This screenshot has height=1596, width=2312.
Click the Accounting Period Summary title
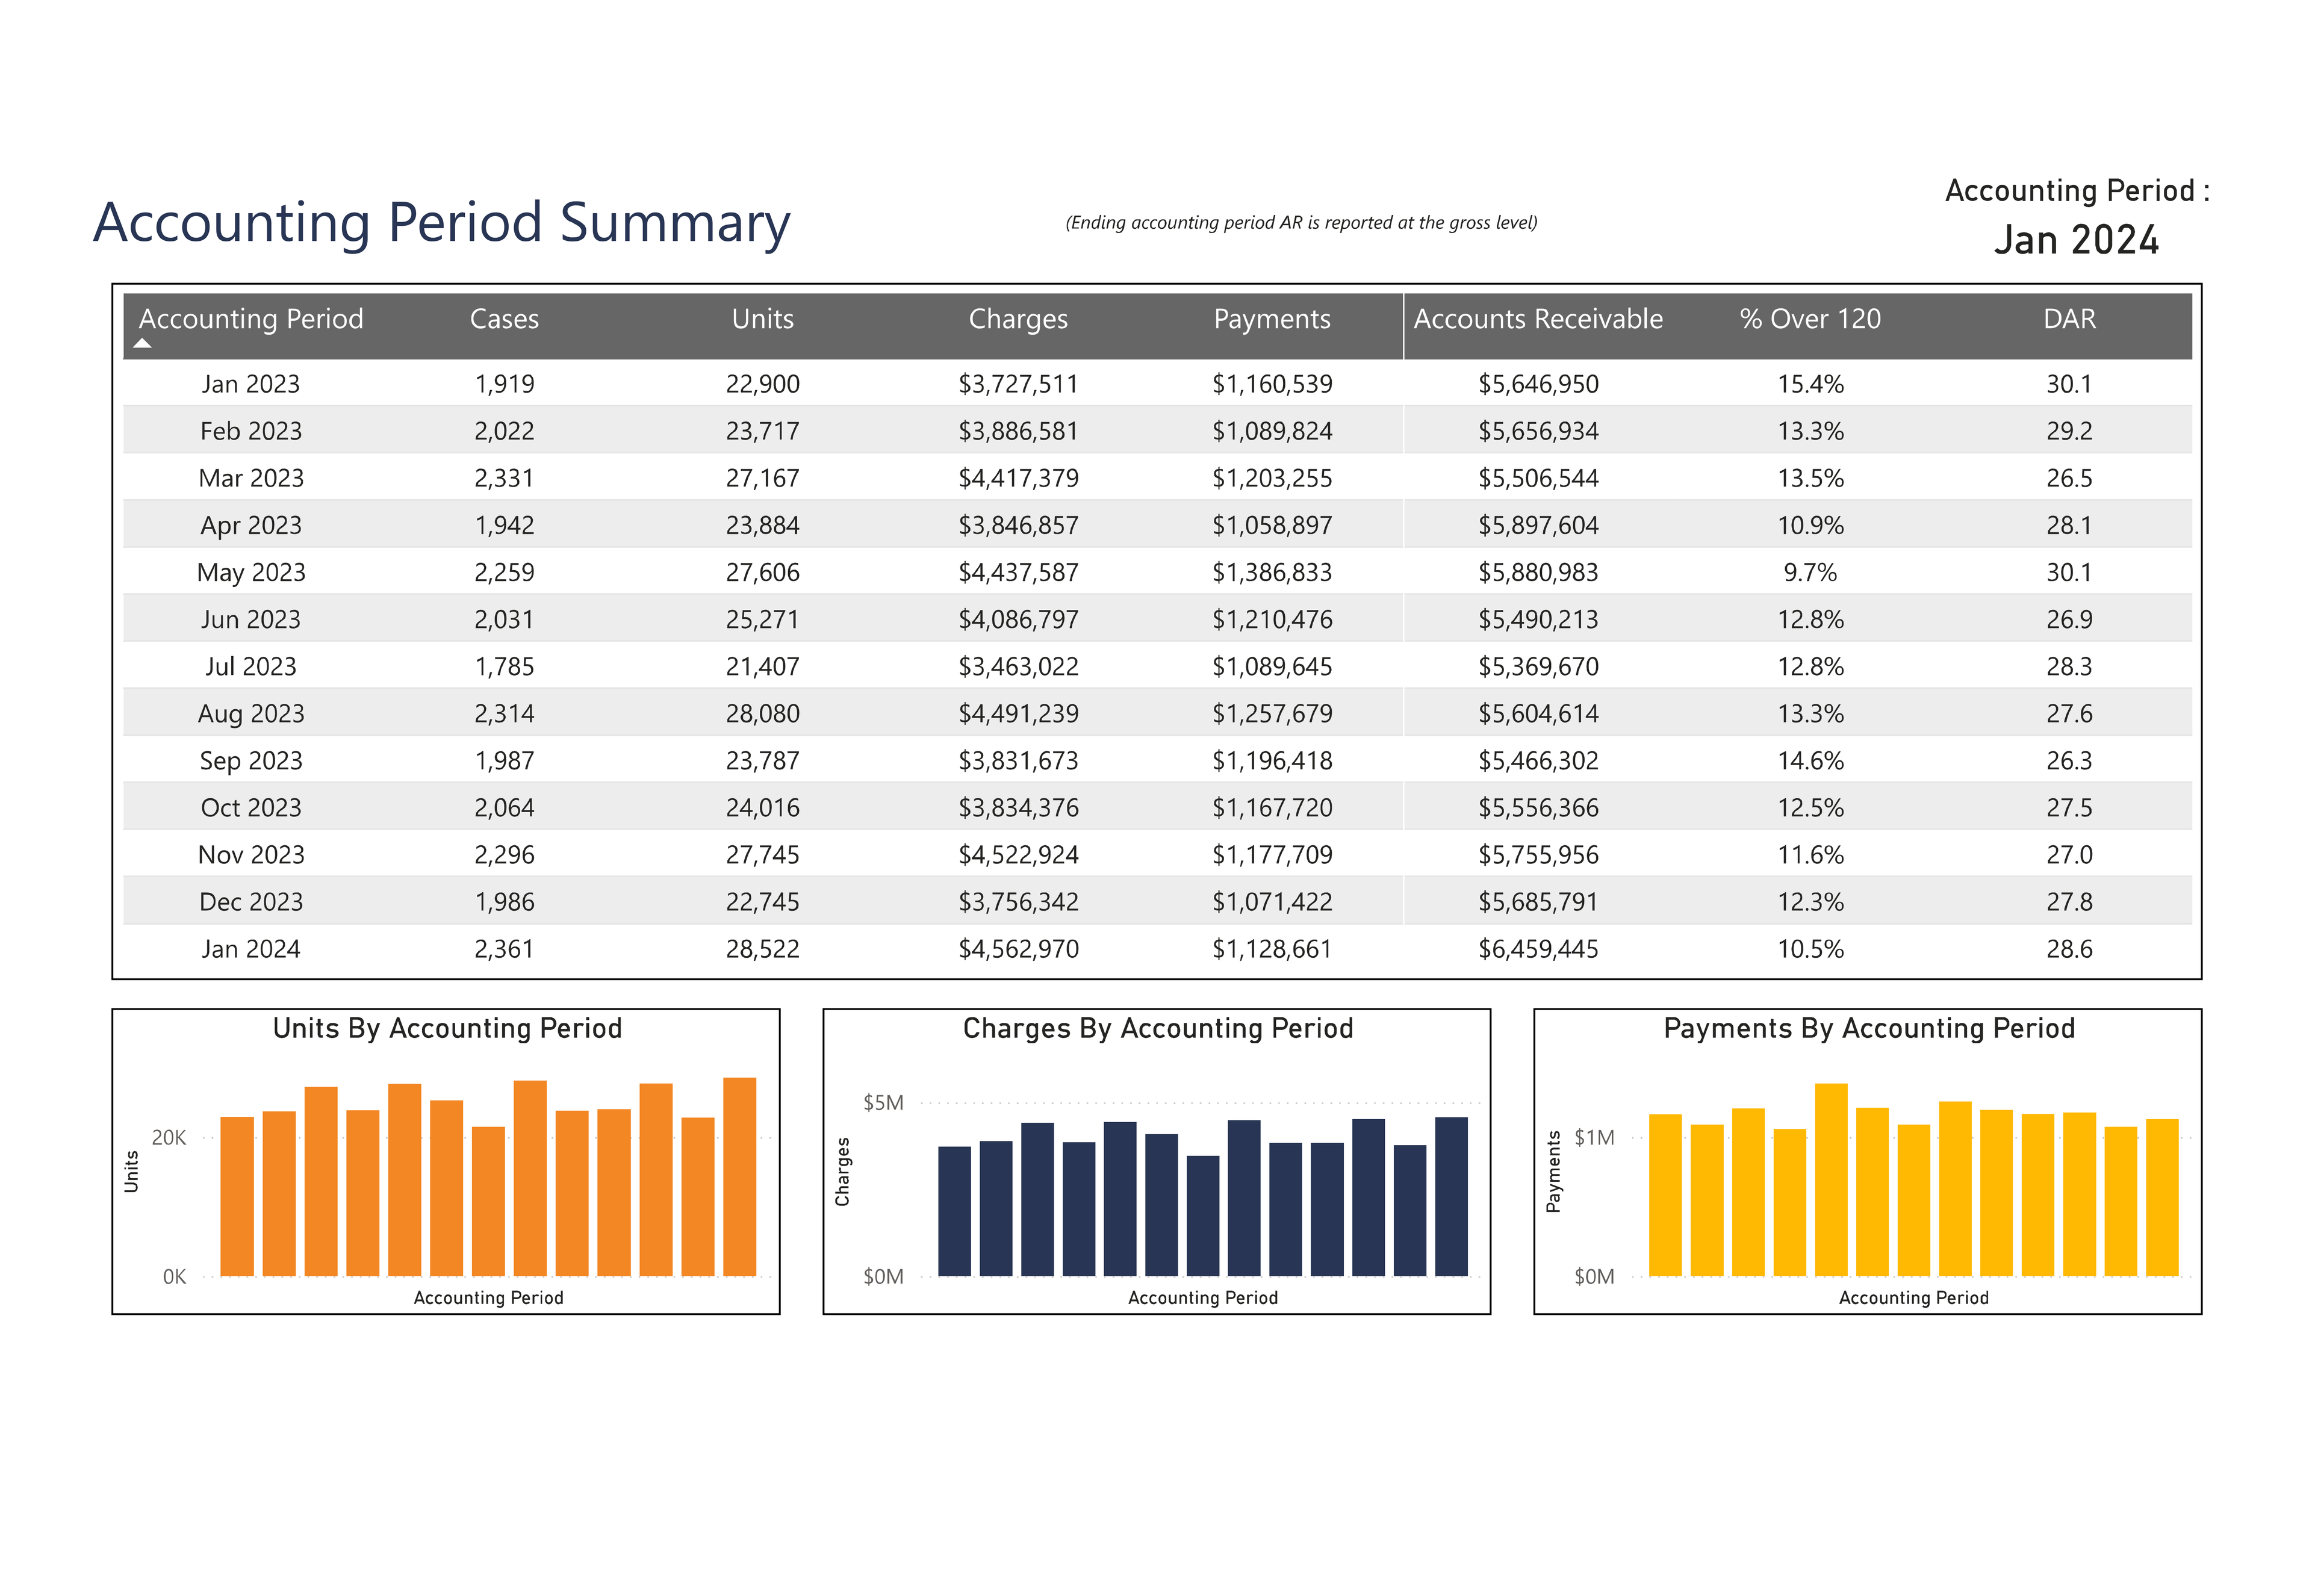(x=442, y=223)
